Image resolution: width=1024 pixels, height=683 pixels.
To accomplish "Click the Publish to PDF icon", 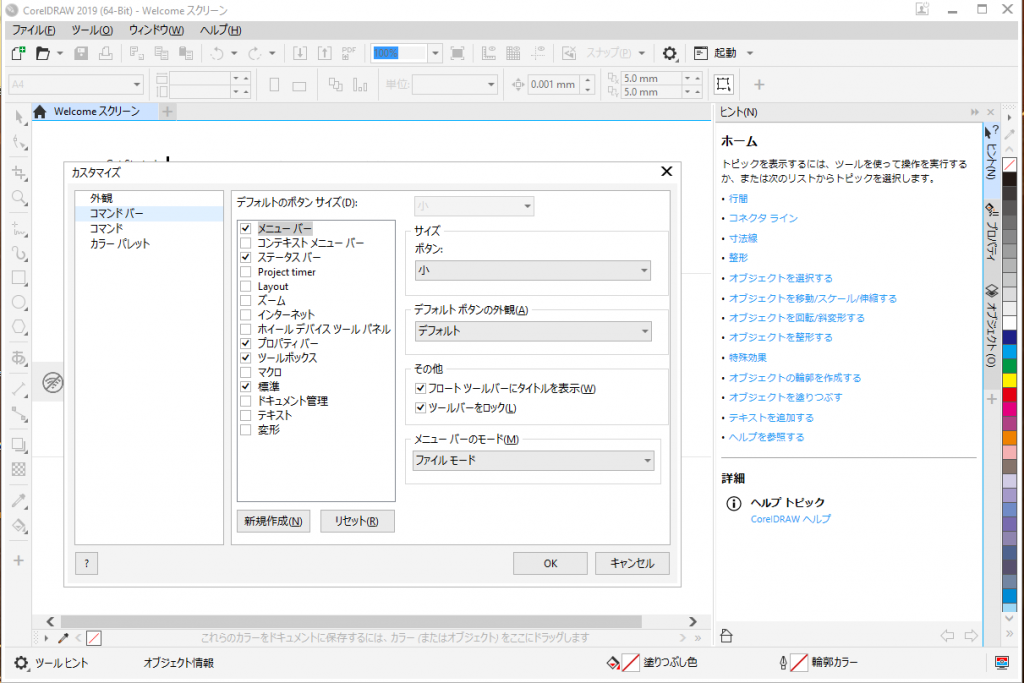I will coord(349,53).
